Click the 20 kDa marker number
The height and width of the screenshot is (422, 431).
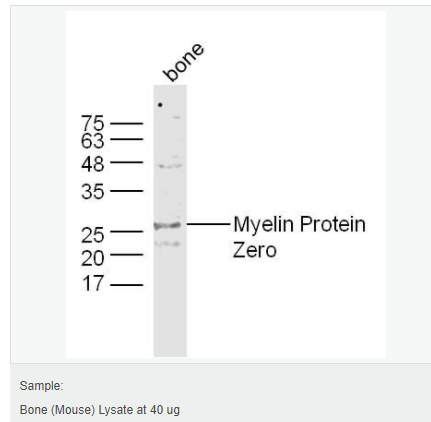93,258
